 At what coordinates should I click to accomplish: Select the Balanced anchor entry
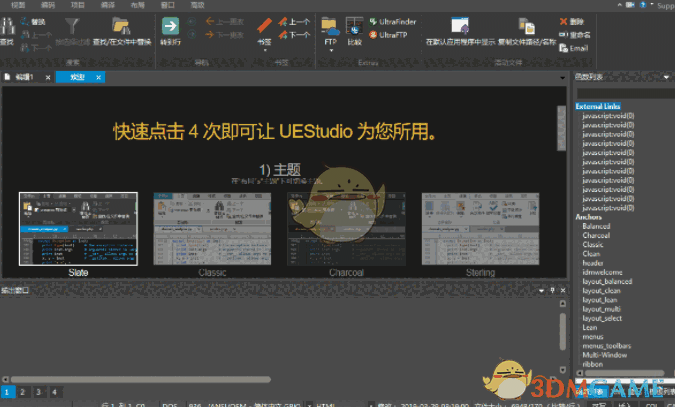point(596,226)
